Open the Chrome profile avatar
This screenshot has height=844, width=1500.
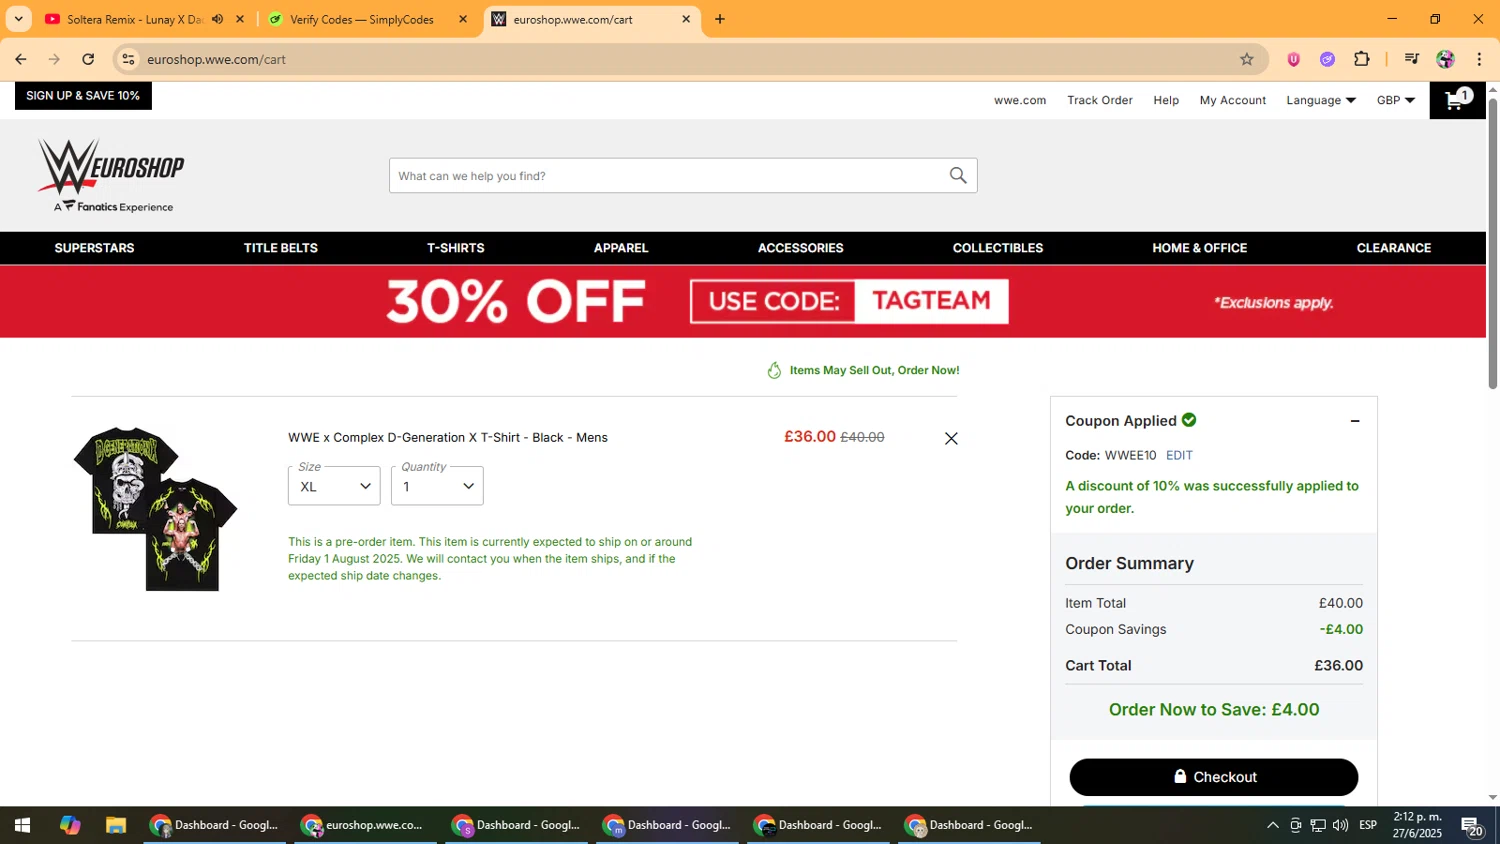(1445, 59)
